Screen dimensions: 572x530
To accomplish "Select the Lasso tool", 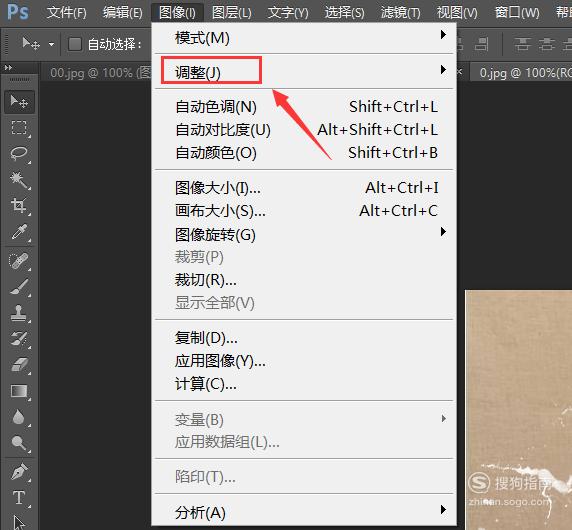I will (x=19, y=154).
